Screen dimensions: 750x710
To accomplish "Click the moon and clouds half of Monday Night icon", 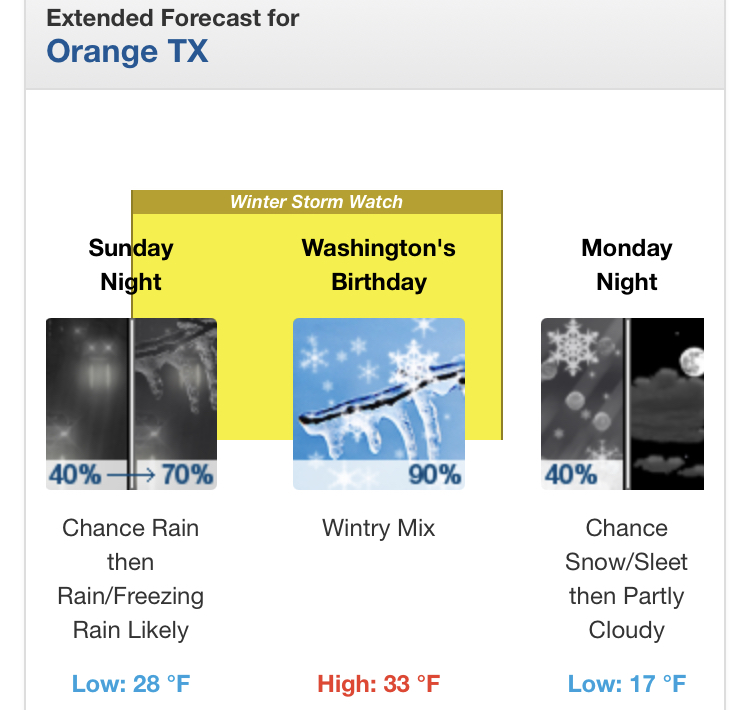I will tap(667, 390).
